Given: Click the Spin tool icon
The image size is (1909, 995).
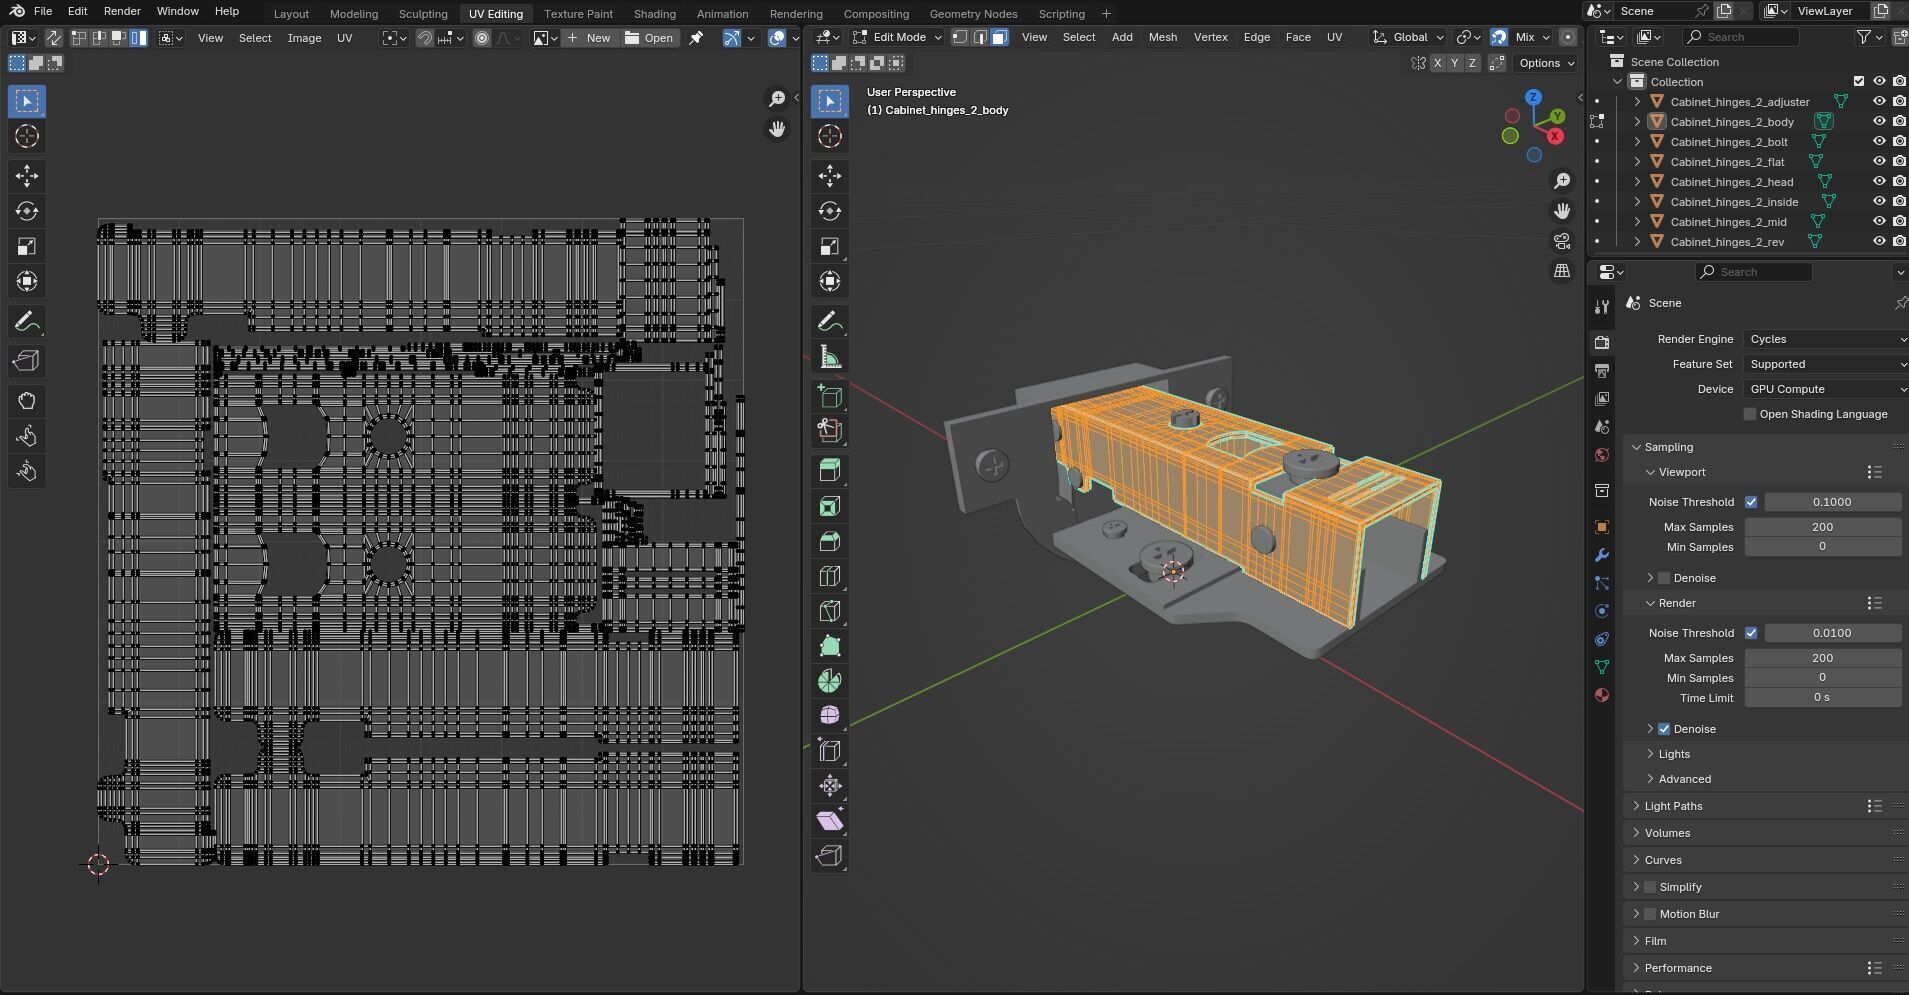Looking at the screenshot, I should (x=829, y=681).
